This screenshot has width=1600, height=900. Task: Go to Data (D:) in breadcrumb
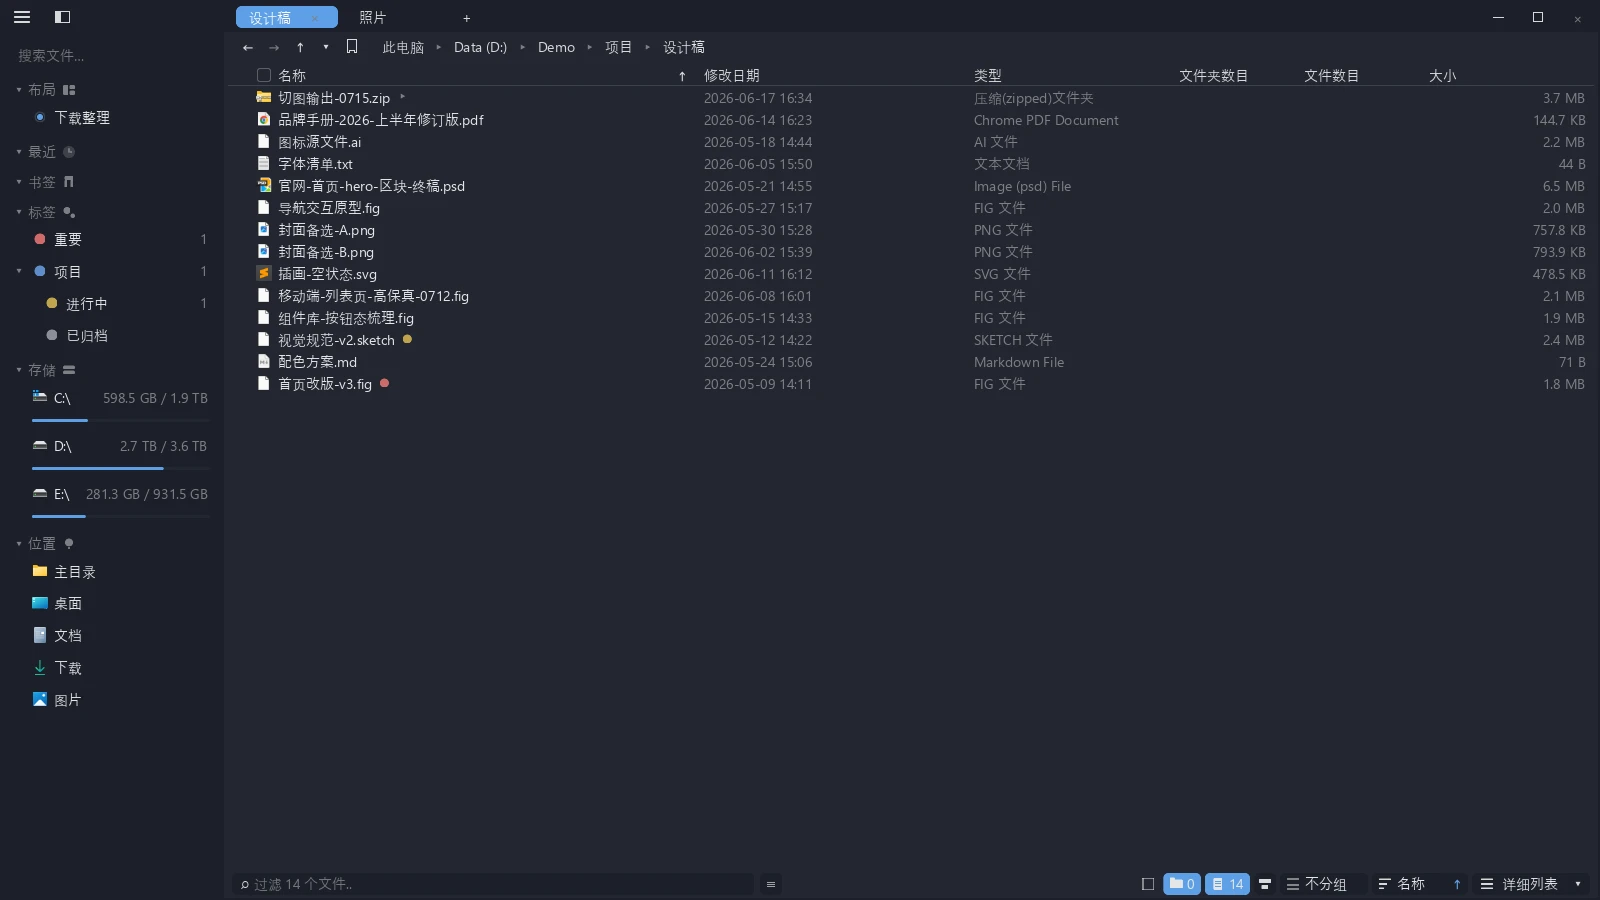[480, 47]
